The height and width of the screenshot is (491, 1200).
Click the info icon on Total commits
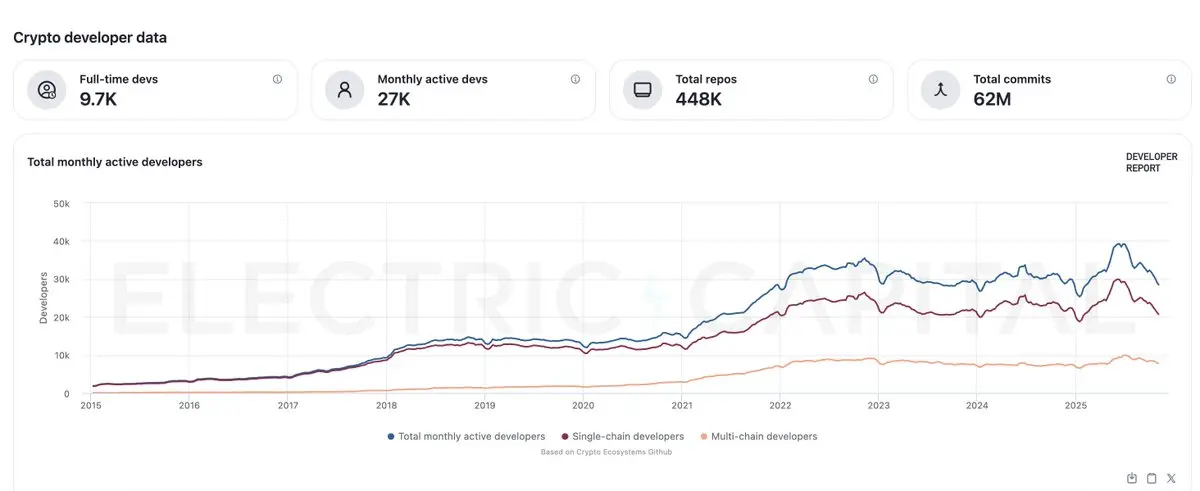pyautogui.click(x=1171, y=79)
